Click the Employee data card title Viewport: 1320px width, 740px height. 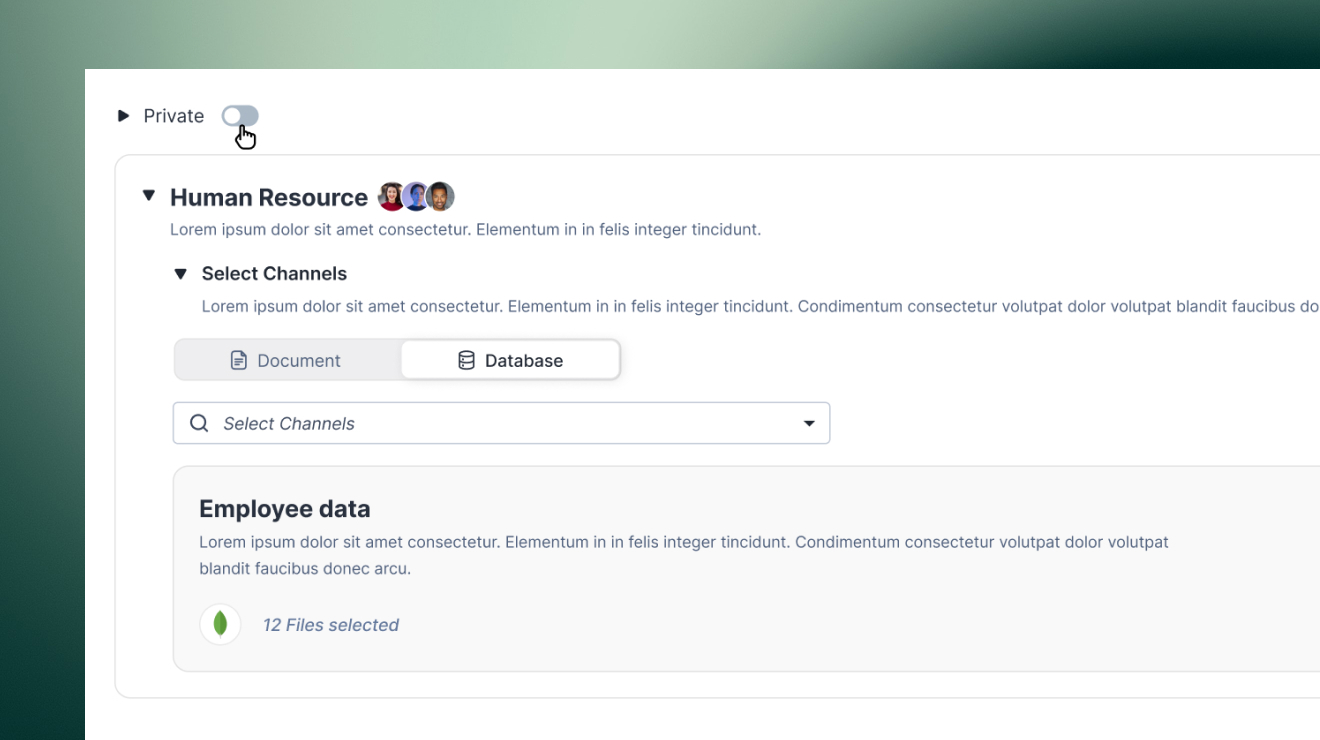coord(285,509)
